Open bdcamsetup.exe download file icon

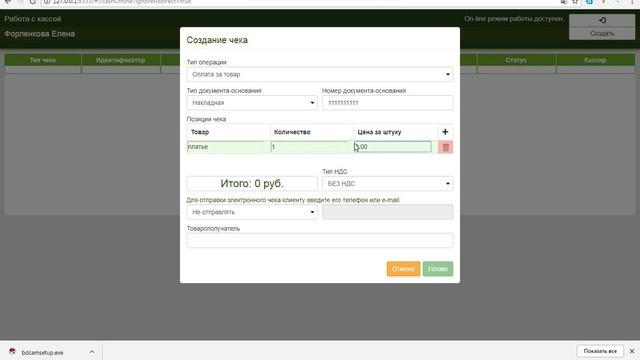click(x=12, y=352)
